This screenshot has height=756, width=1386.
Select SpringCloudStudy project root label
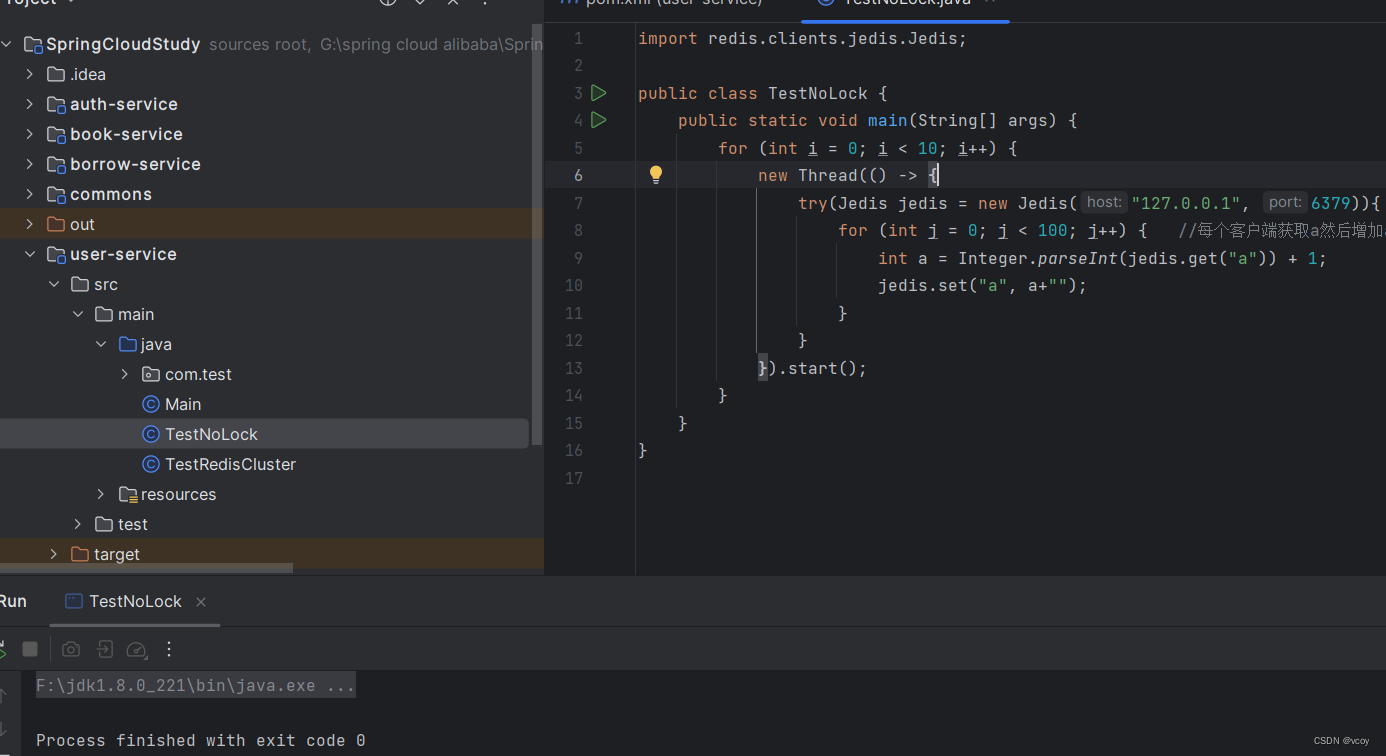[123, 44]
